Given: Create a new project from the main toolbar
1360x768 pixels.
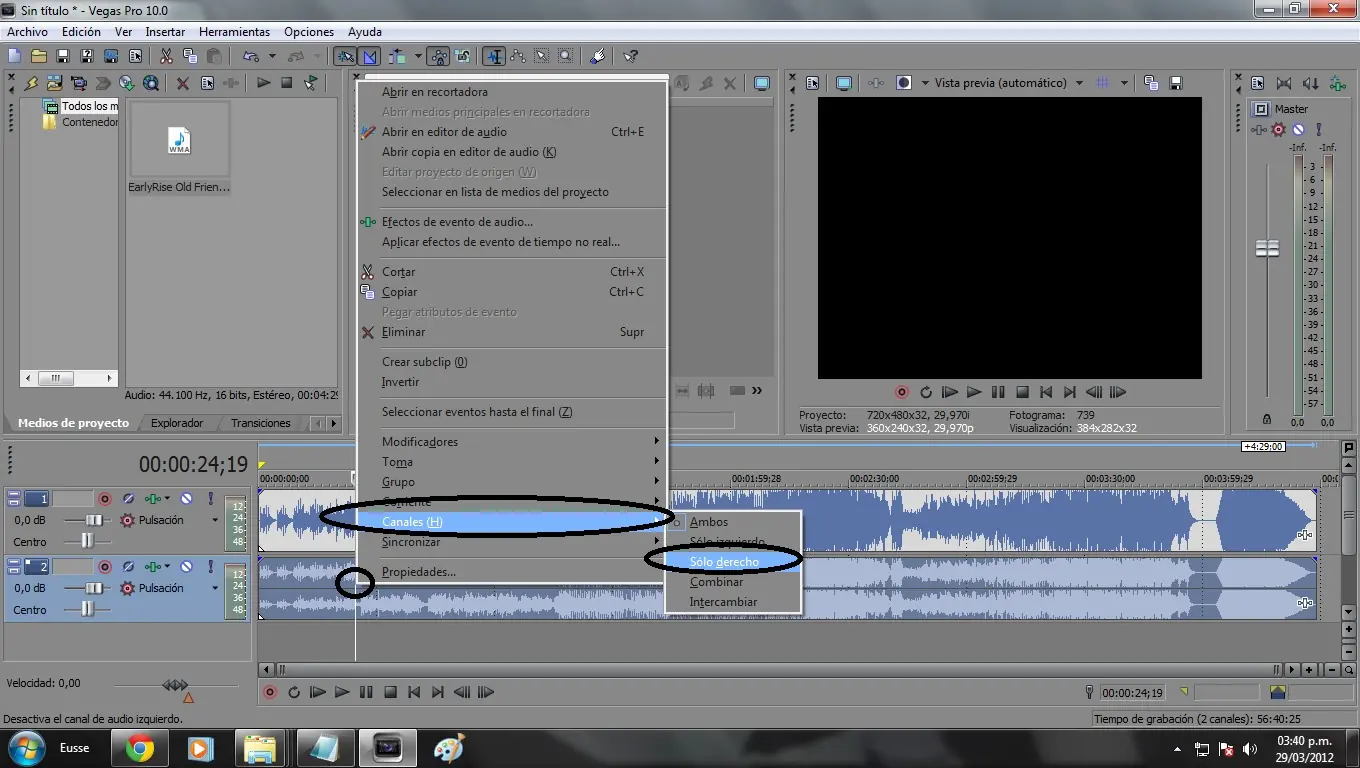Looking at the screenshot, I should coord(15,56).
